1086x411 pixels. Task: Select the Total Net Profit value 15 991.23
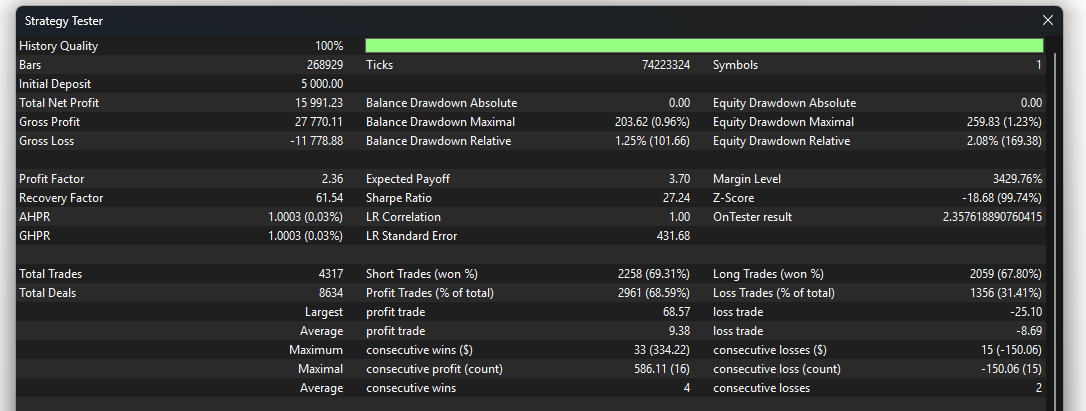319,103
